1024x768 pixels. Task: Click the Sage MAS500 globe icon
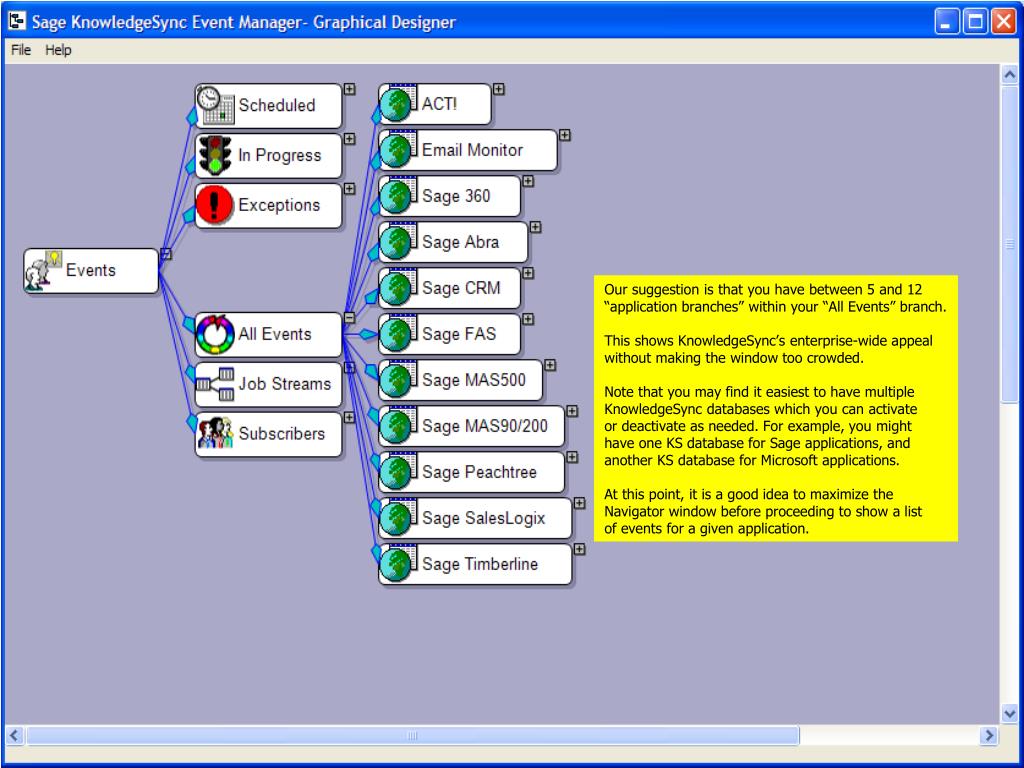click(x=398, y=379)
